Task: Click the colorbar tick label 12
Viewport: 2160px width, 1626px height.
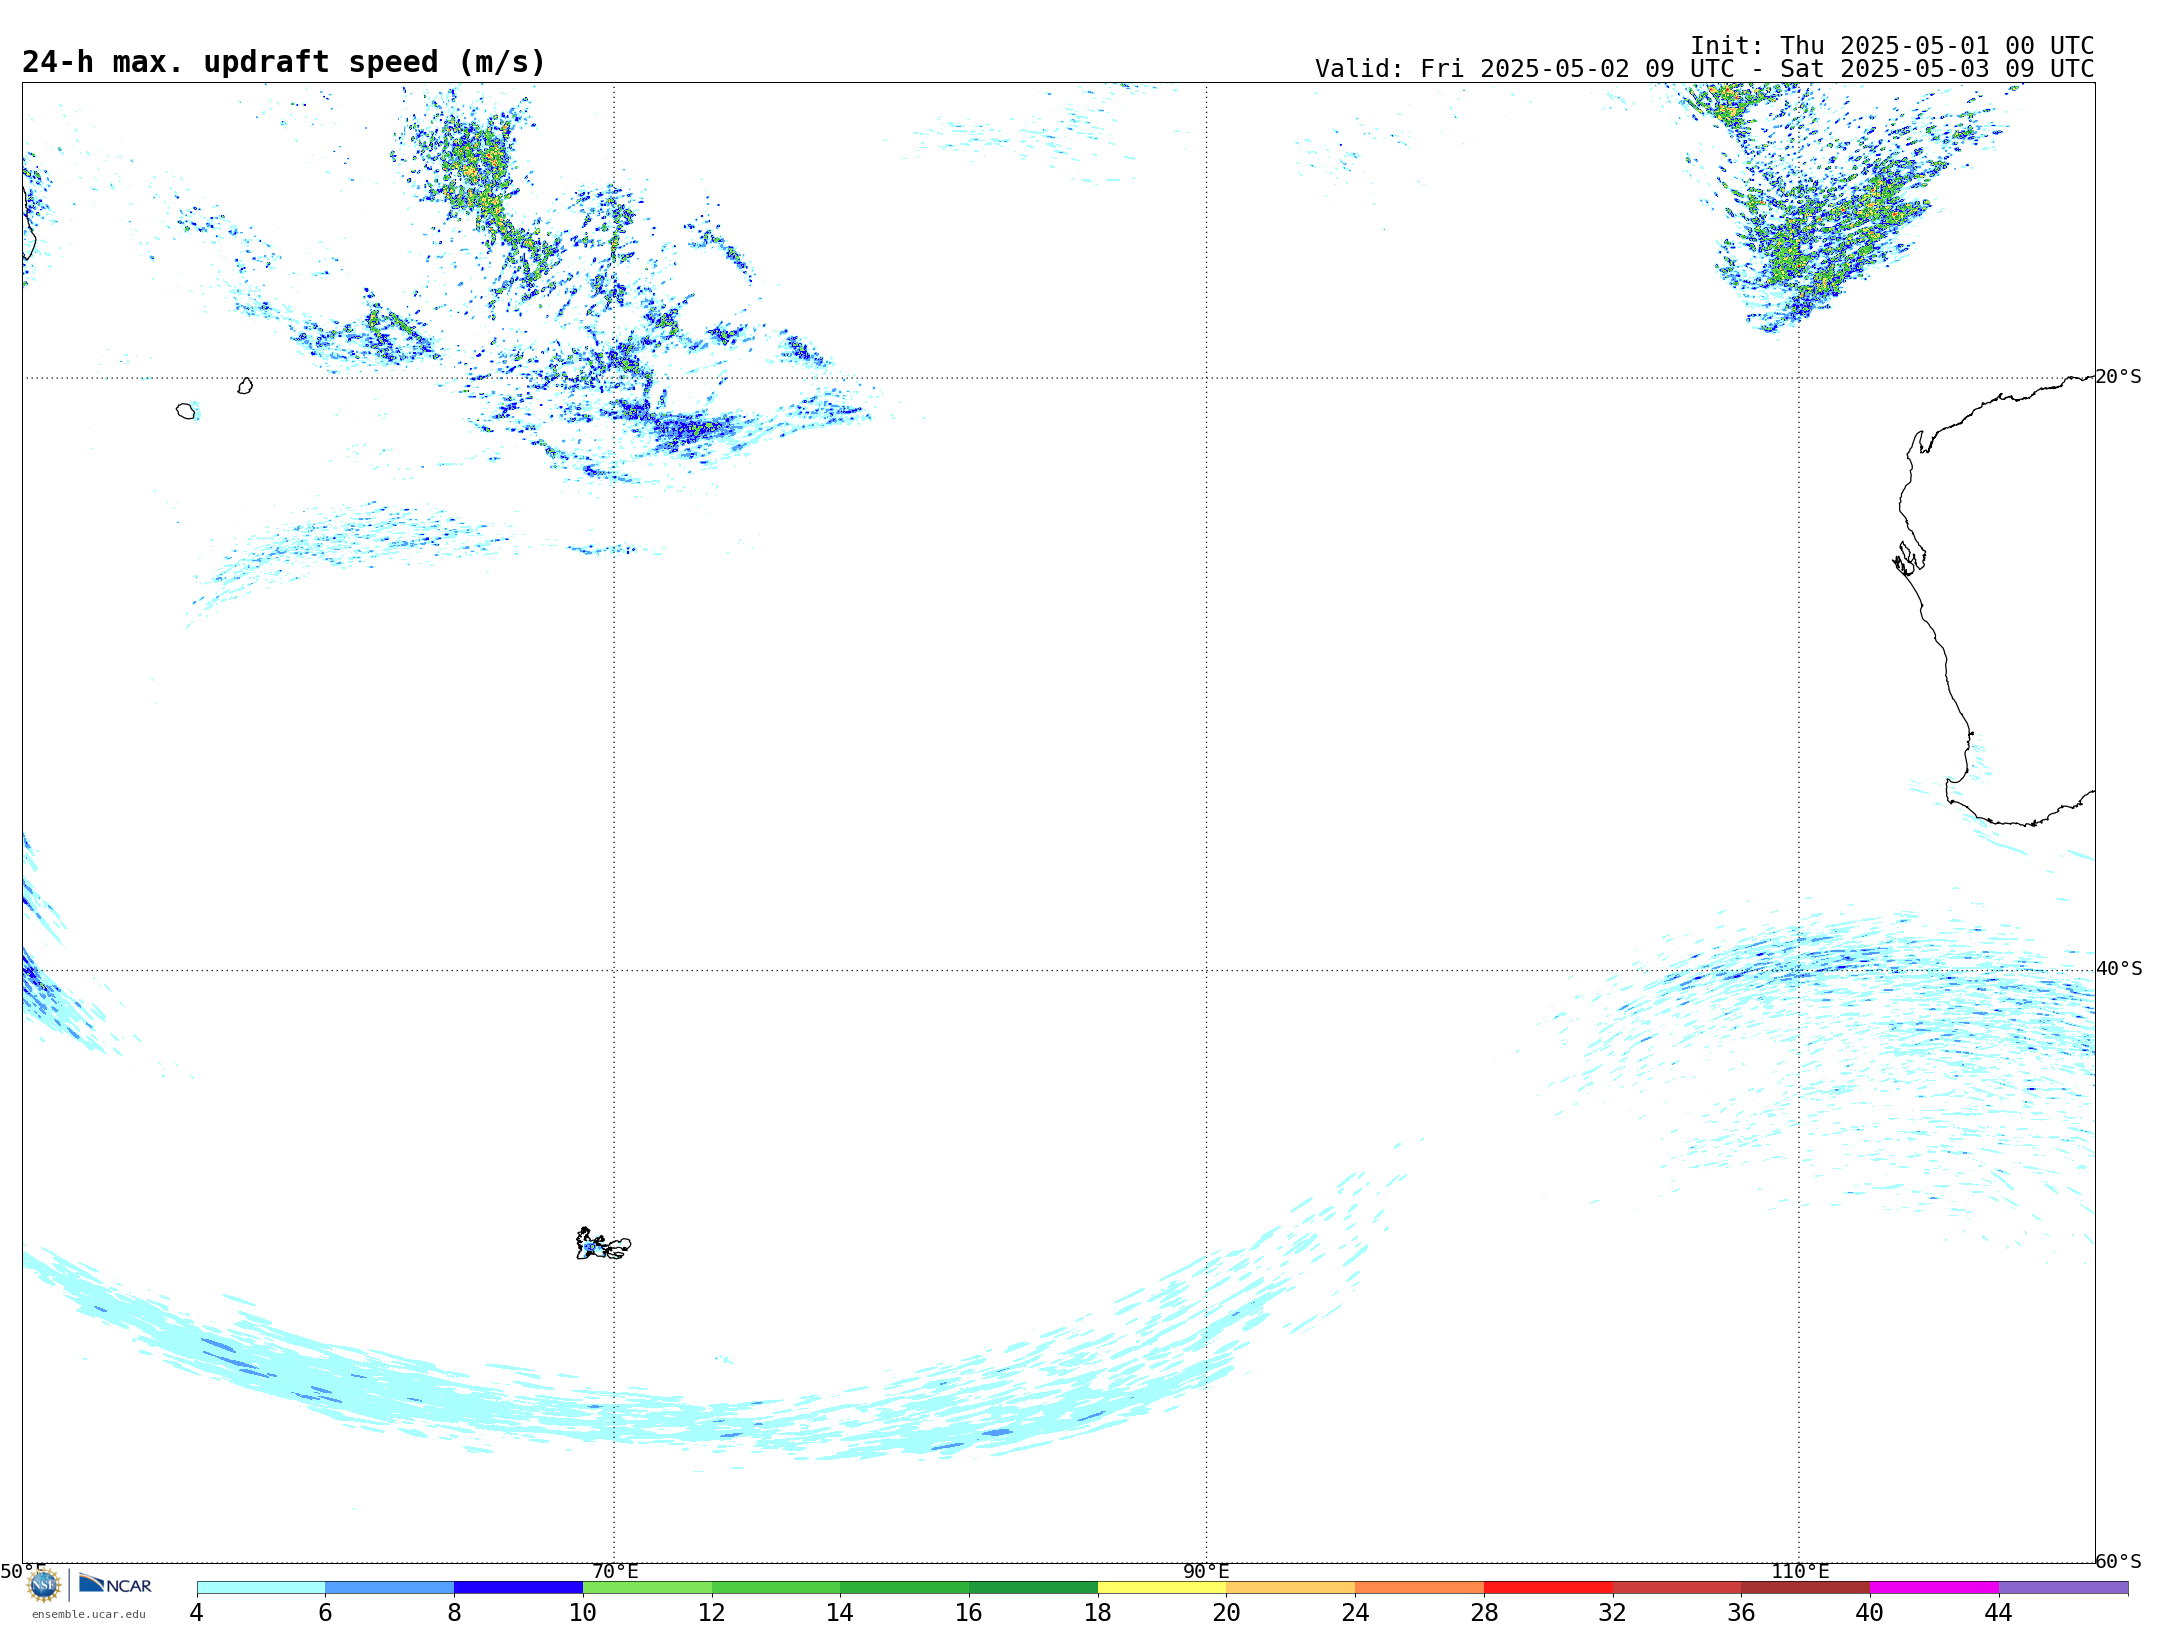Action: click(711, 1612)
